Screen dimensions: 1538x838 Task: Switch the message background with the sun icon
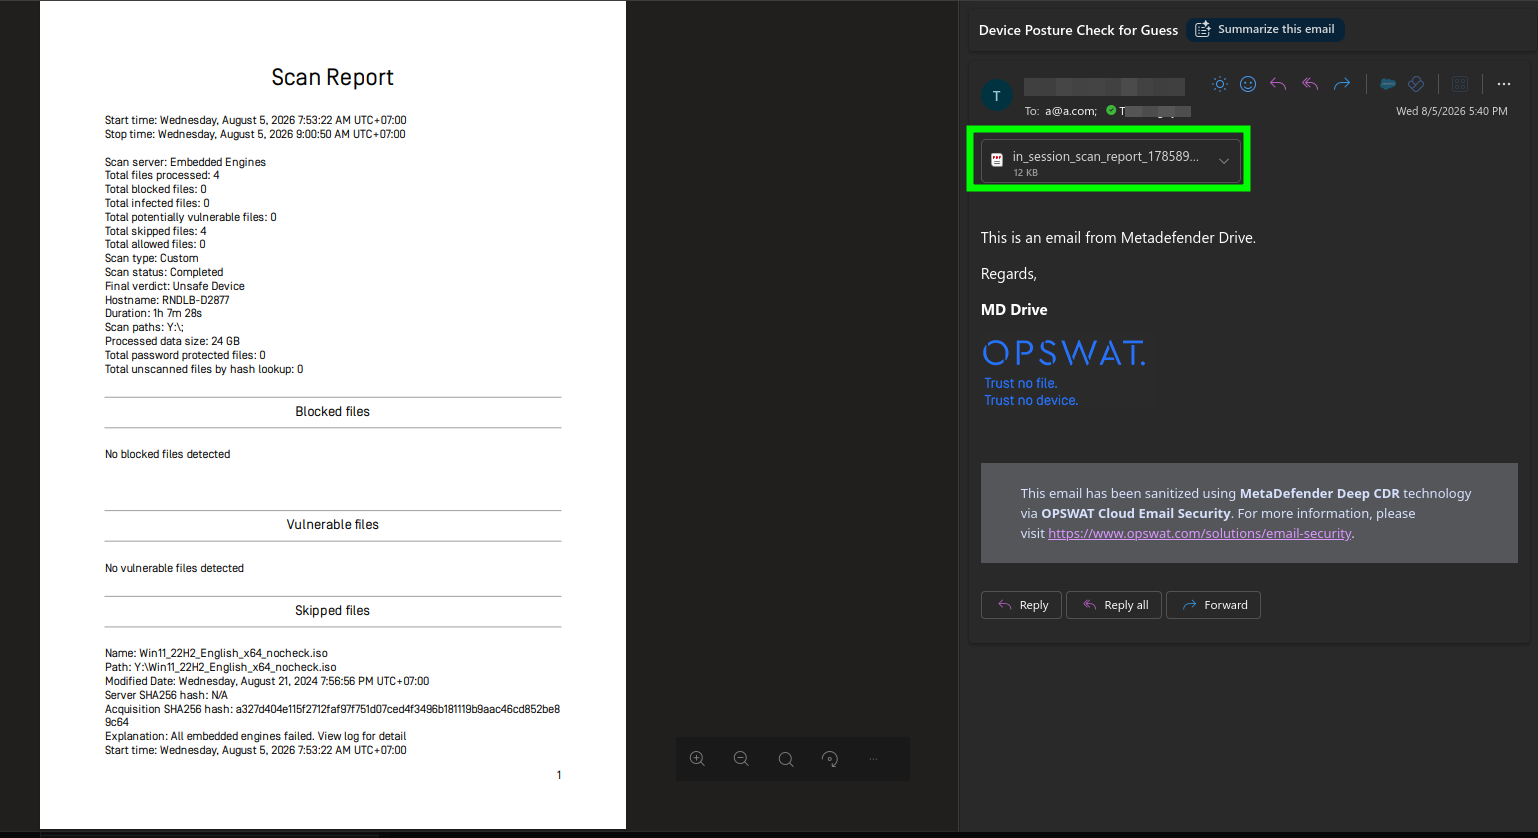(1219, 84)
